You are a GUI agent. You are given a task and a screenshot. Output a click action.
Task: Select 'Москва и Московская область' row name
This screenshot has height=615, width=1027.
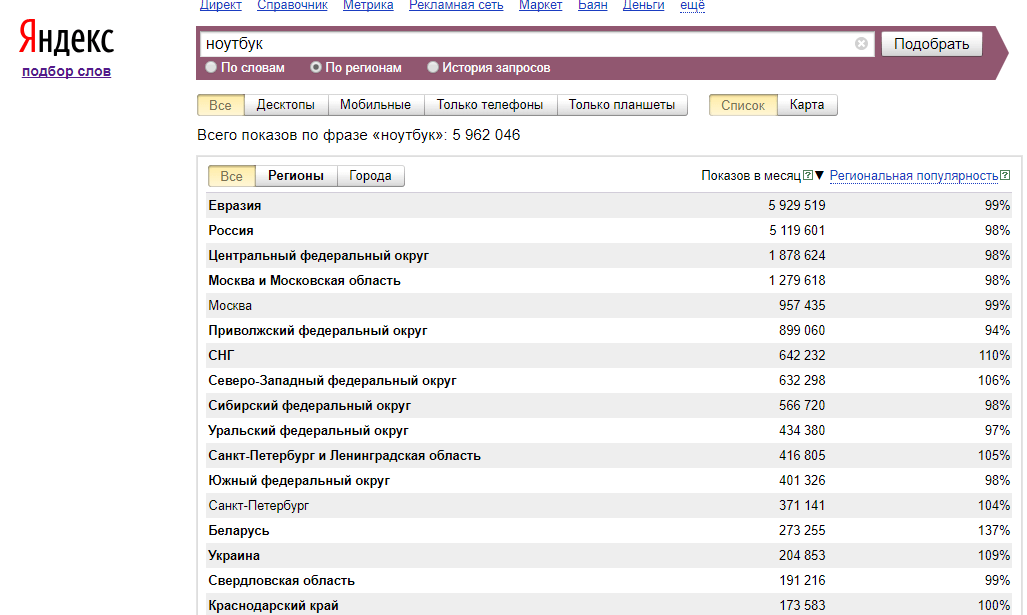point(305,280)
